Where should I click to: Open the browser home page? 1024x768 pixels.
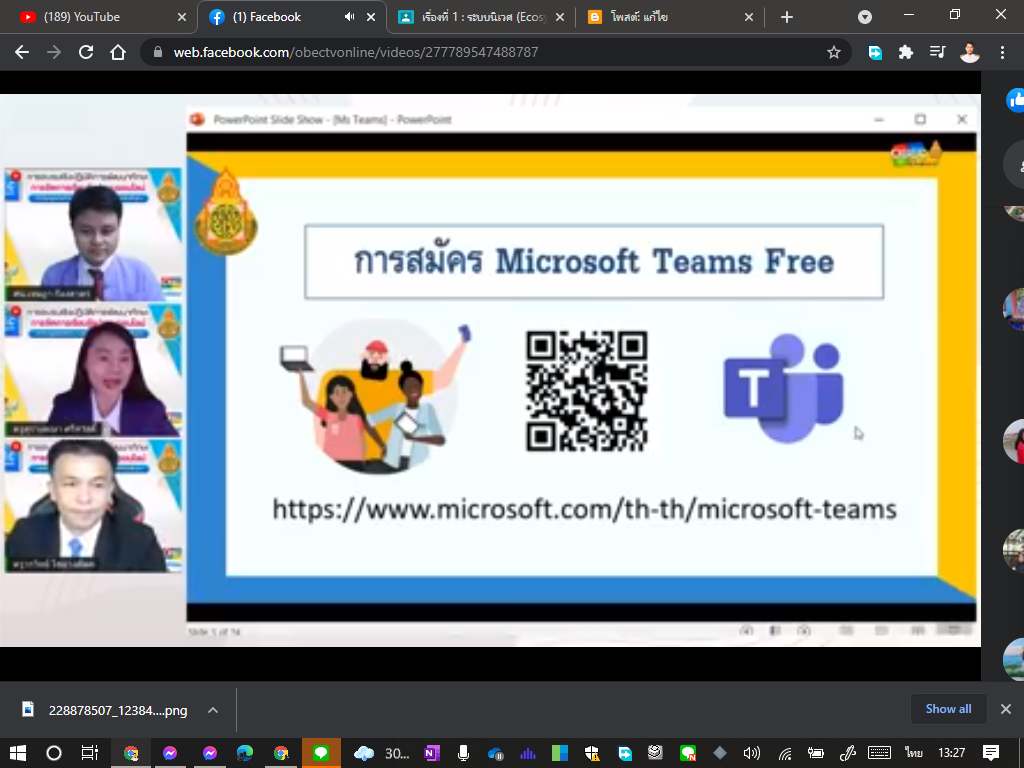(118, 52)
